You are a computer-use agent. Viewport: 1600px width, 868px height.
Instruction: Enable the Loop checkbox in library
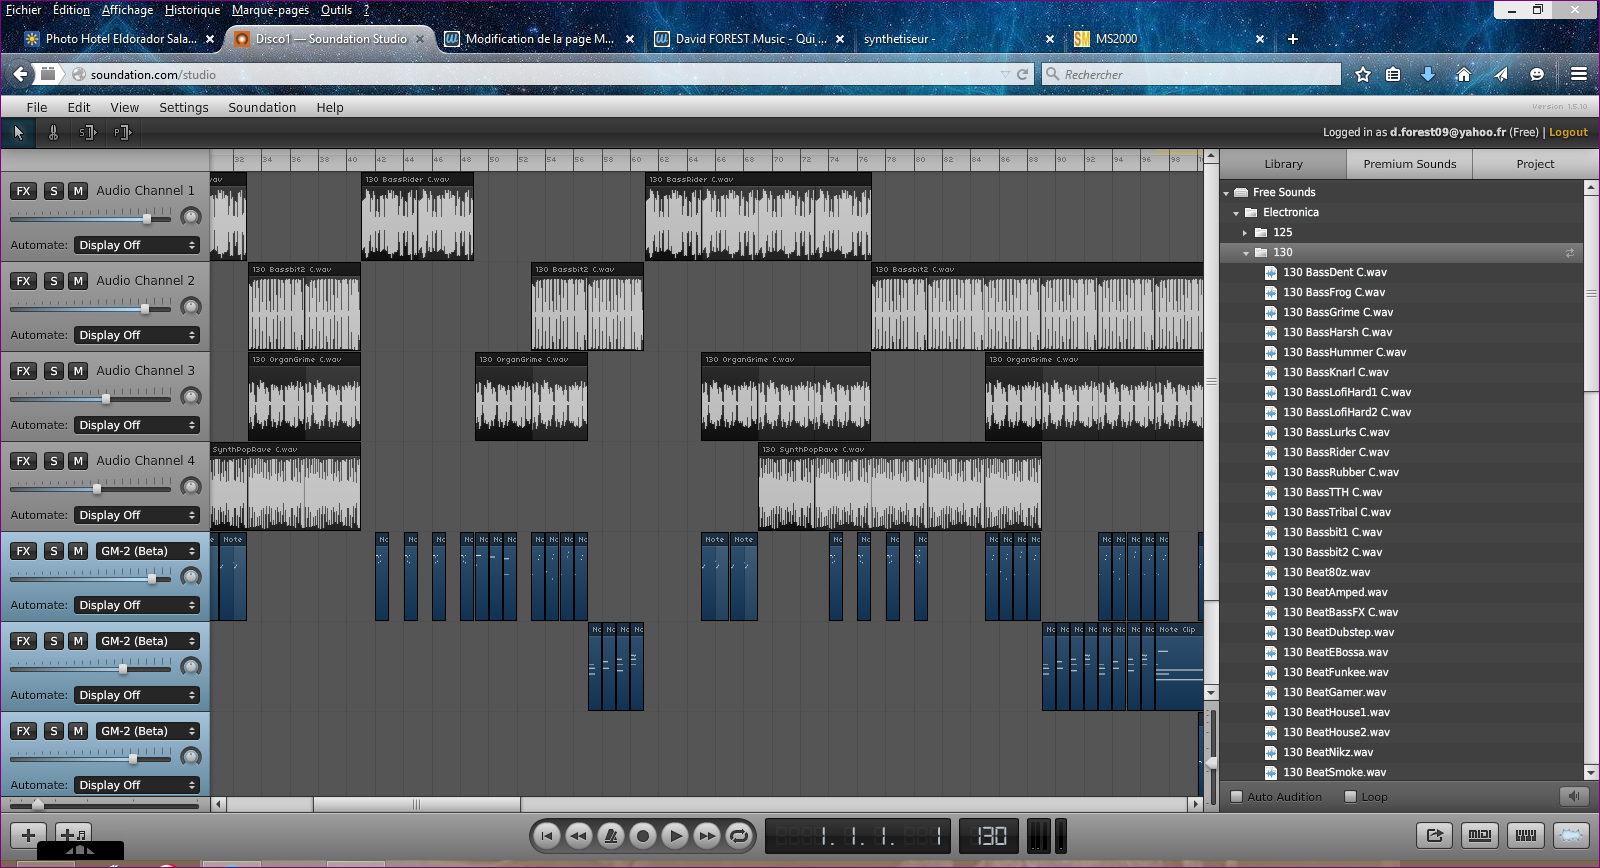[x=1351, y=797]
